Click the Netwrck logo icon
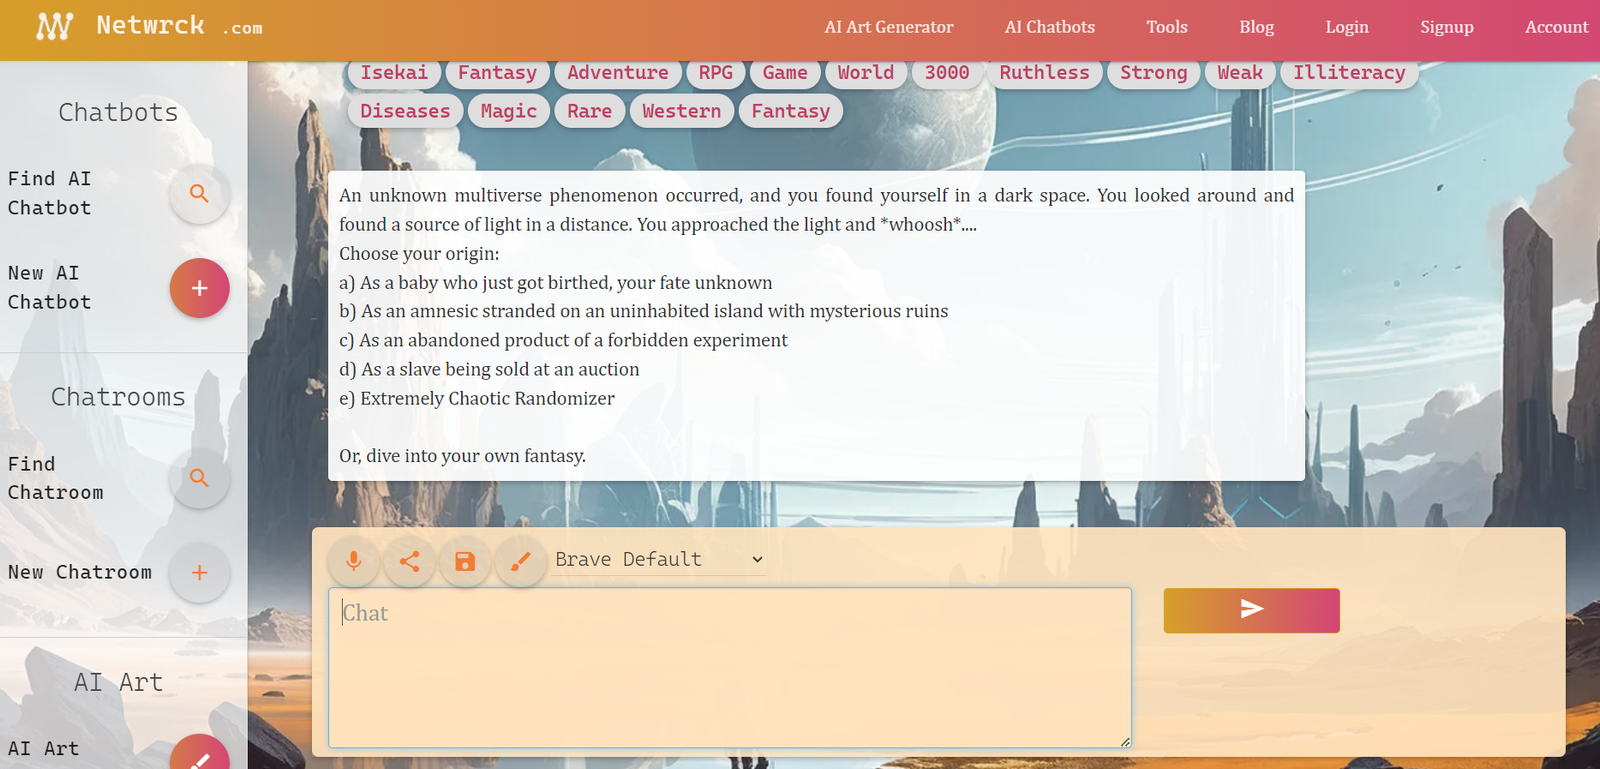 point(54,26)
